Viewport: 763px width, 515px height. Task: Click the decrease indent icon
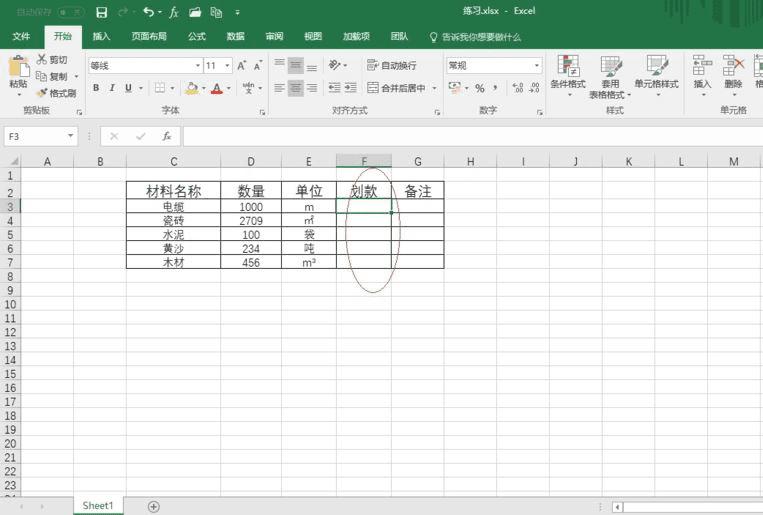[x=334, y=88]
